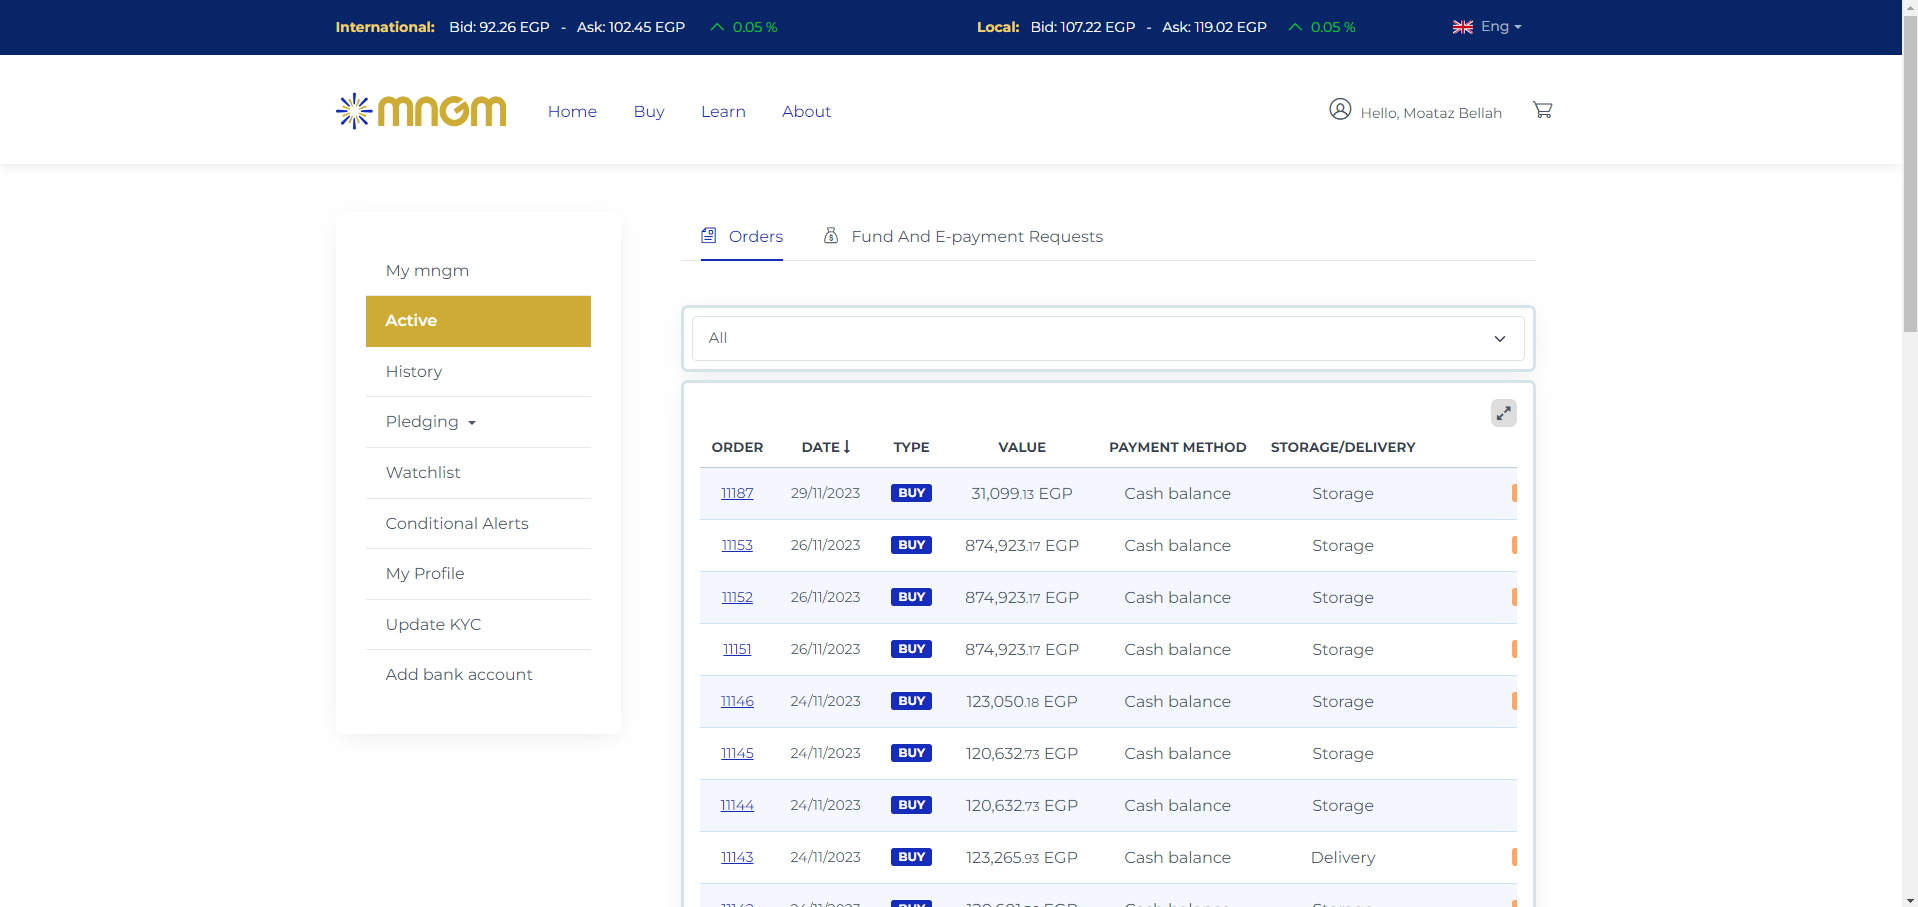The image size is (1918, 907).
Task: Open Conditional Alerts page
Action: [x=457, y=524]
